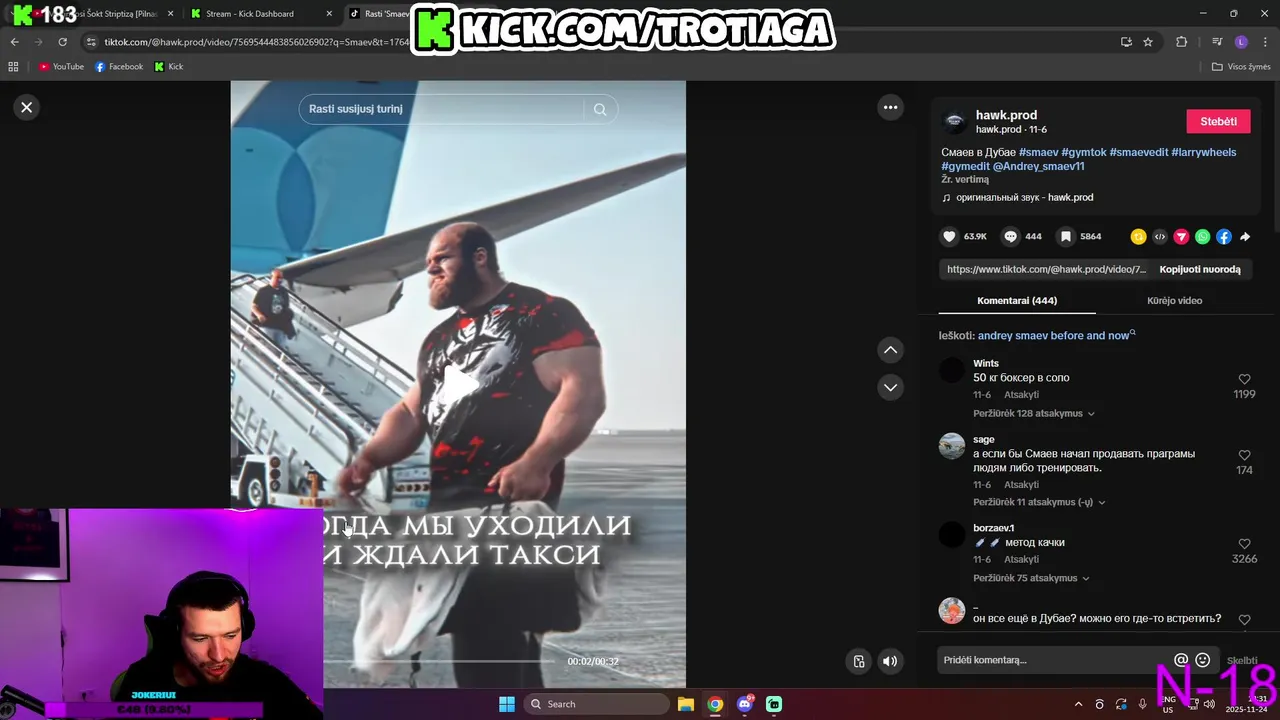Select the Komentarai (444) tab
The width and height of the screenshot is (1280, 720).
[1017, 300]
